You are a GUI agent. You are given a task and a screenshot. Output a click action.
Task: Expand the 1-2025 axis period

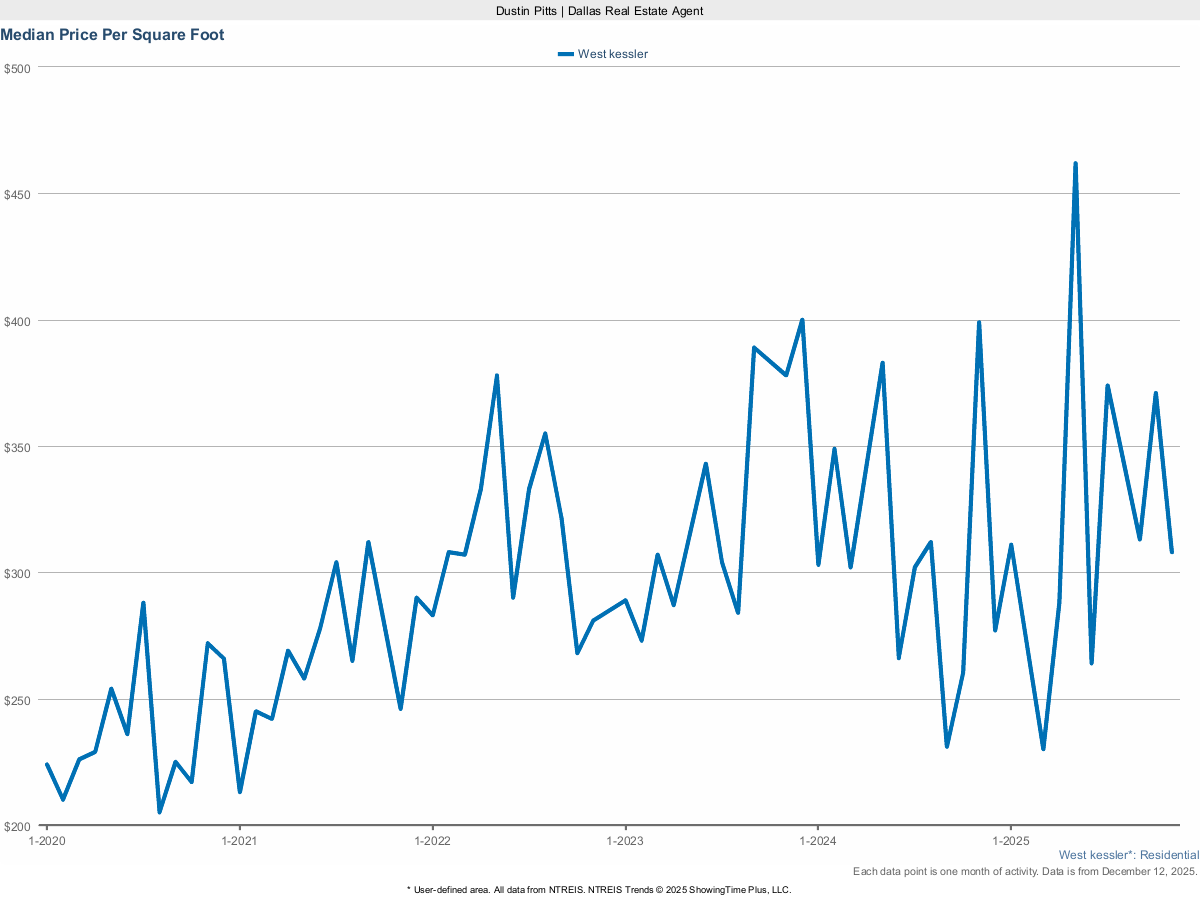tap(1013, 841)
